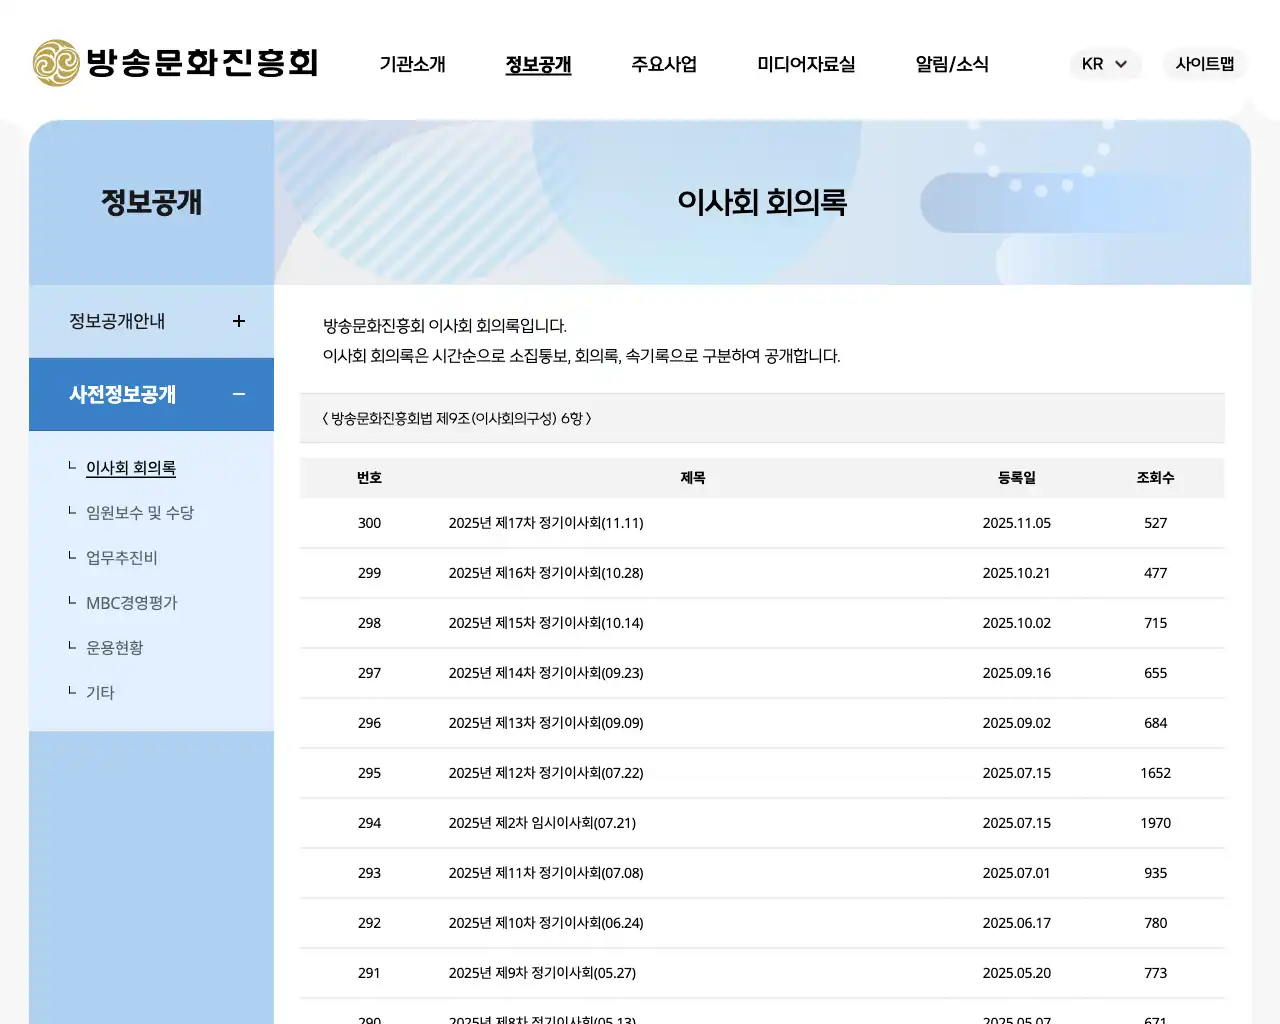1280x1024 pixels.
Task: Select MBC경영평가 in the sidebar
Action: click(131, 602)
